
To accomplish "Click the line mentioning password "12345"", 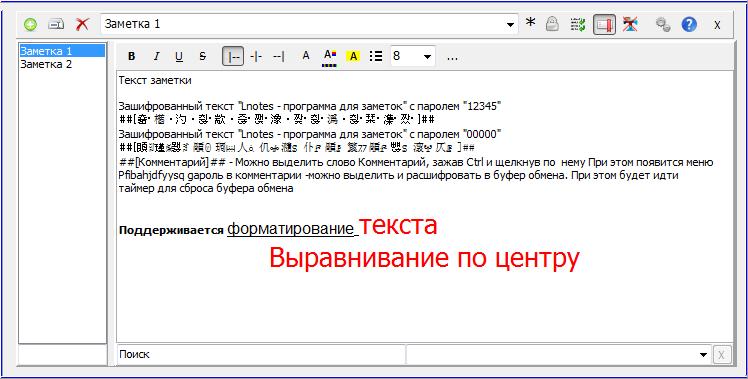I will pyautogui.click(x=310, y=106).
